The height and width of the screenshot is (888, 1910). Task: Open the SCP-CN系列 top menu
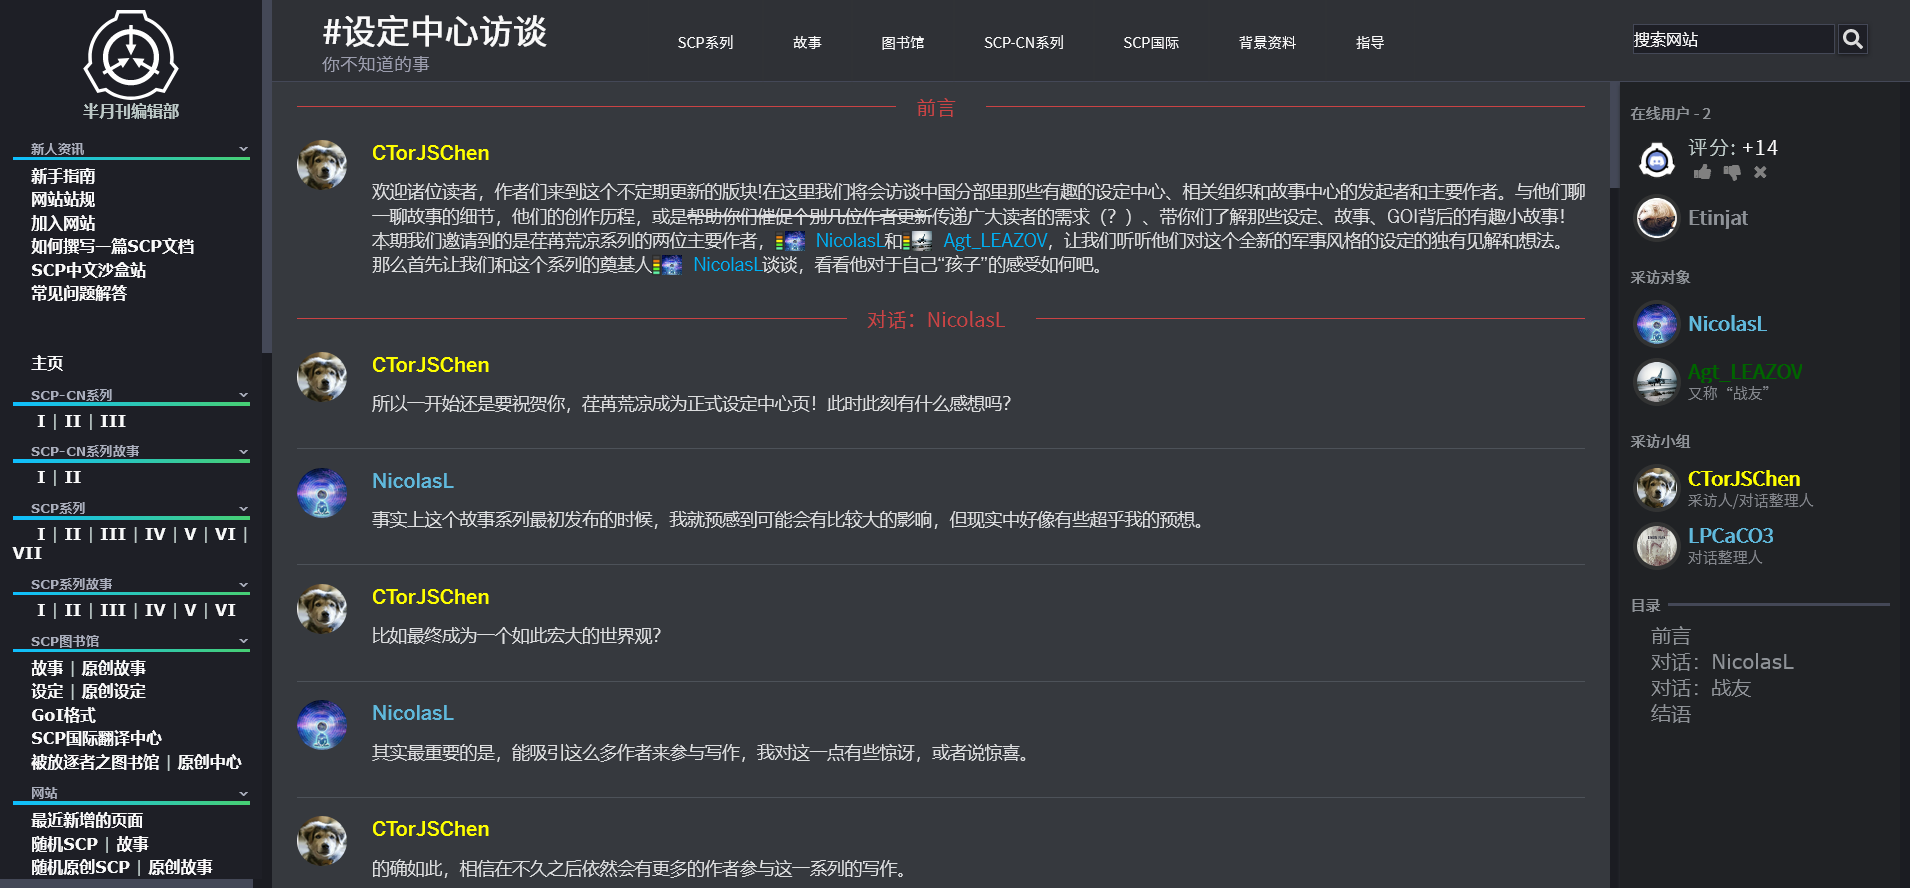click(x=1023, y=43)
